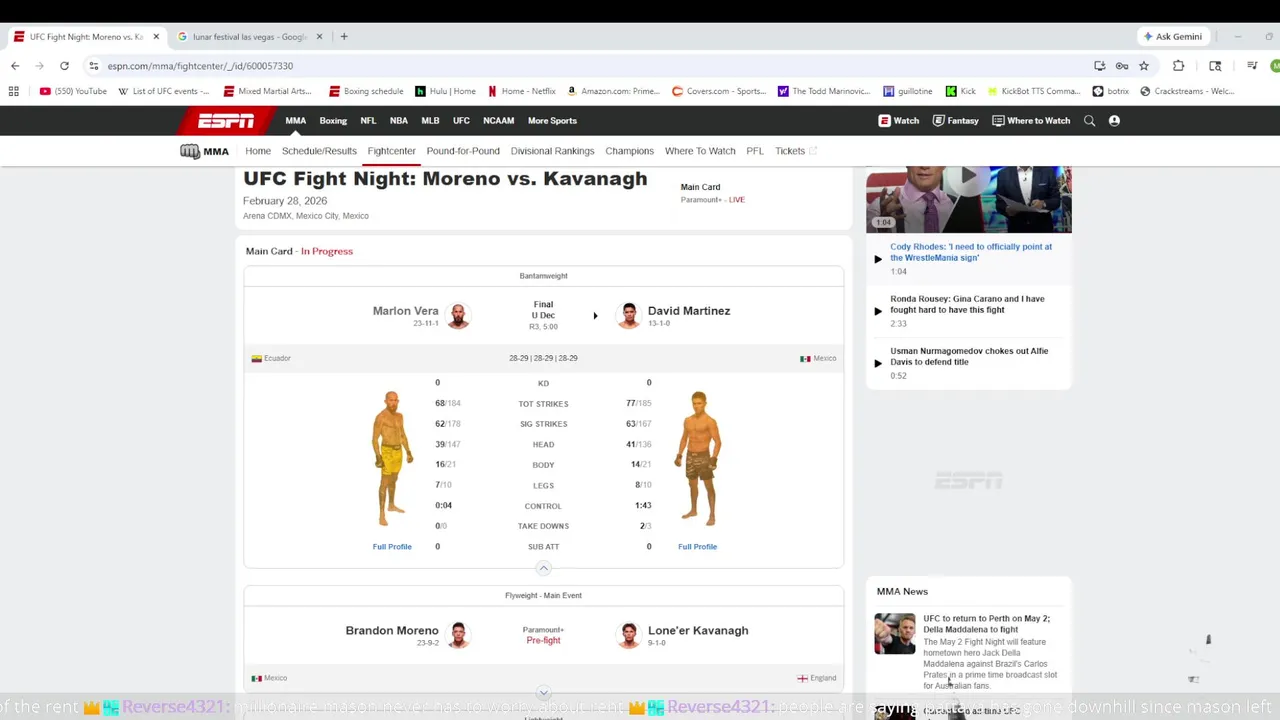Open the Crackstreams bookmark
Image resolution: width=1280 pixels, height=720 pixels.
pos(1187,91)
